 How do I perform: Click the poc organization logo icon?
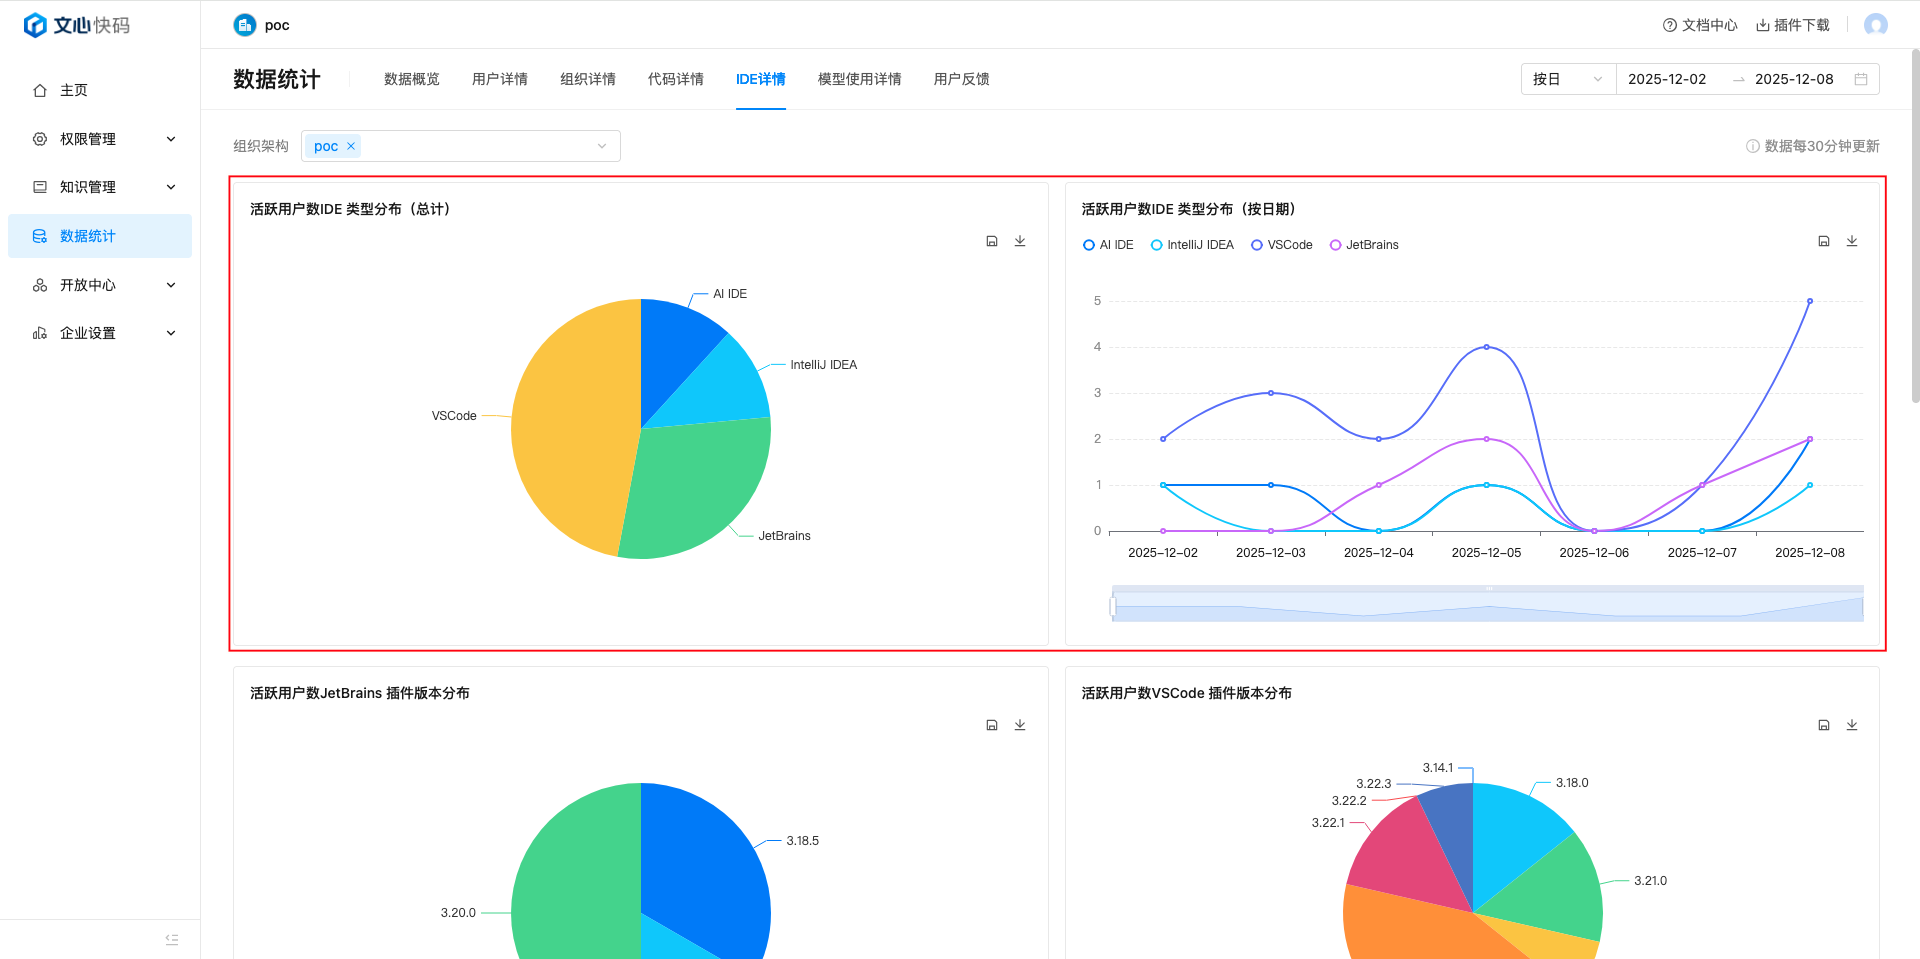pos(245,25)
